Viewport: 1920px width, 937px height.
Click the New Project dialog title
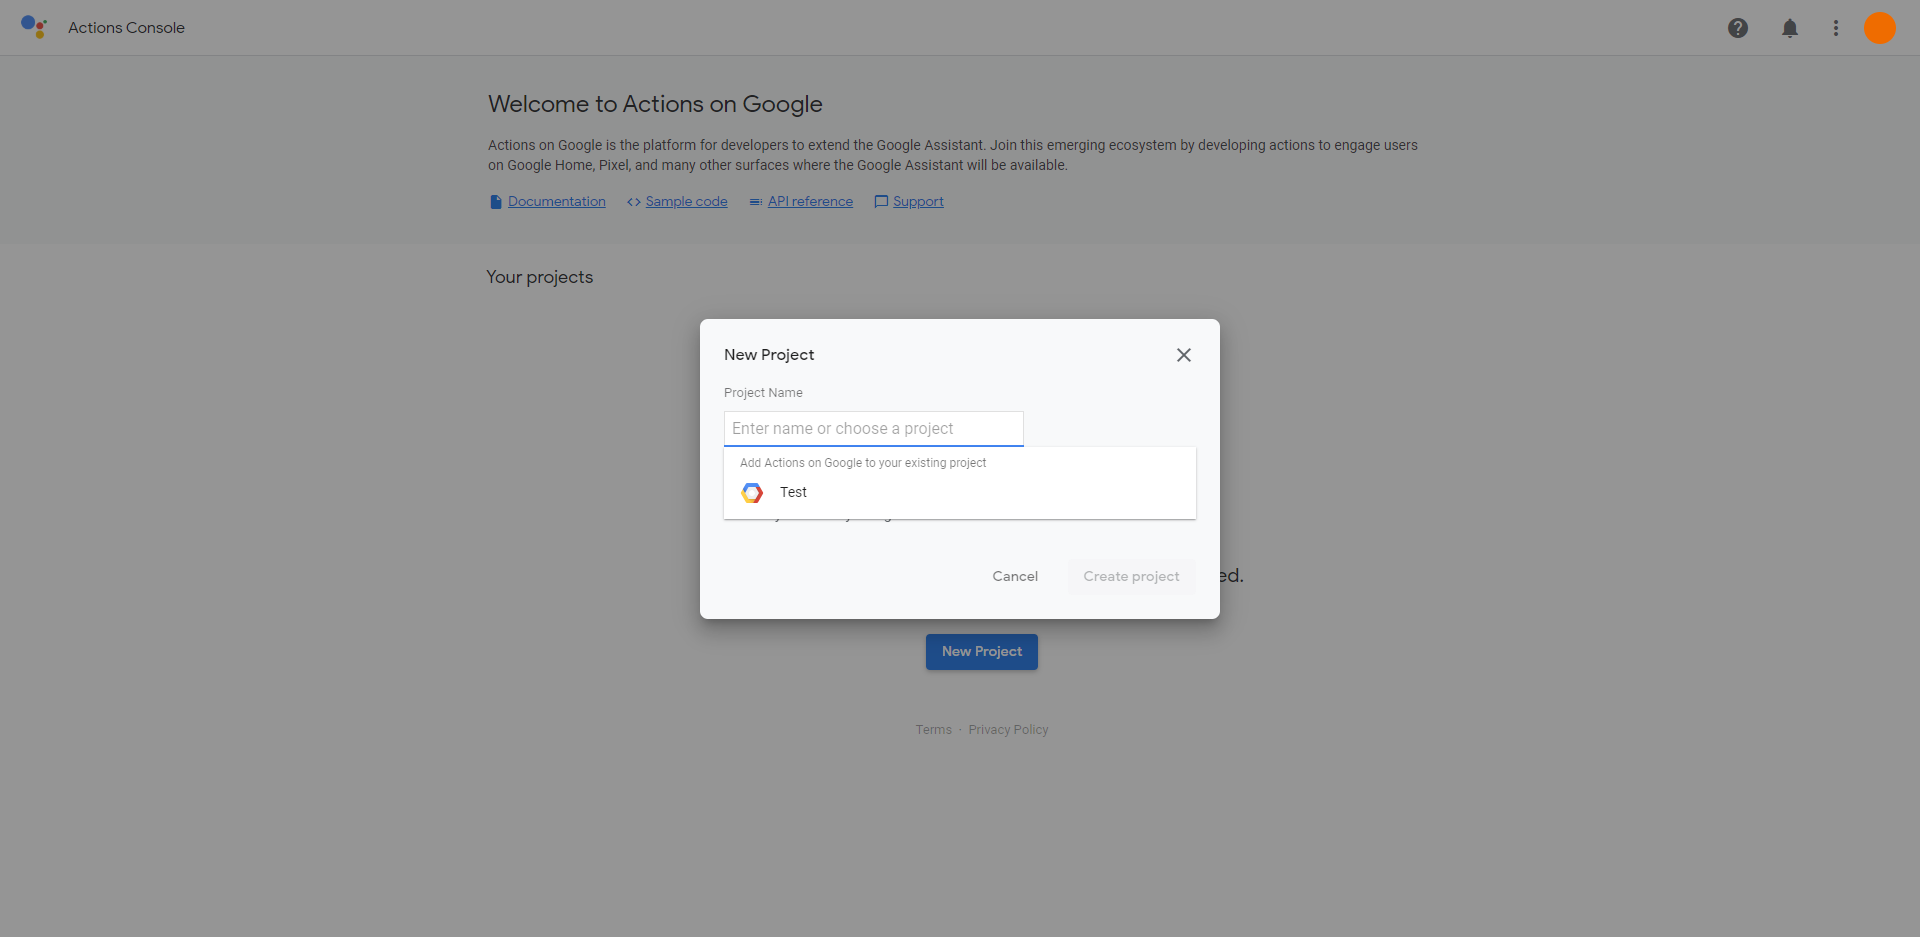(x=769, y=355)
